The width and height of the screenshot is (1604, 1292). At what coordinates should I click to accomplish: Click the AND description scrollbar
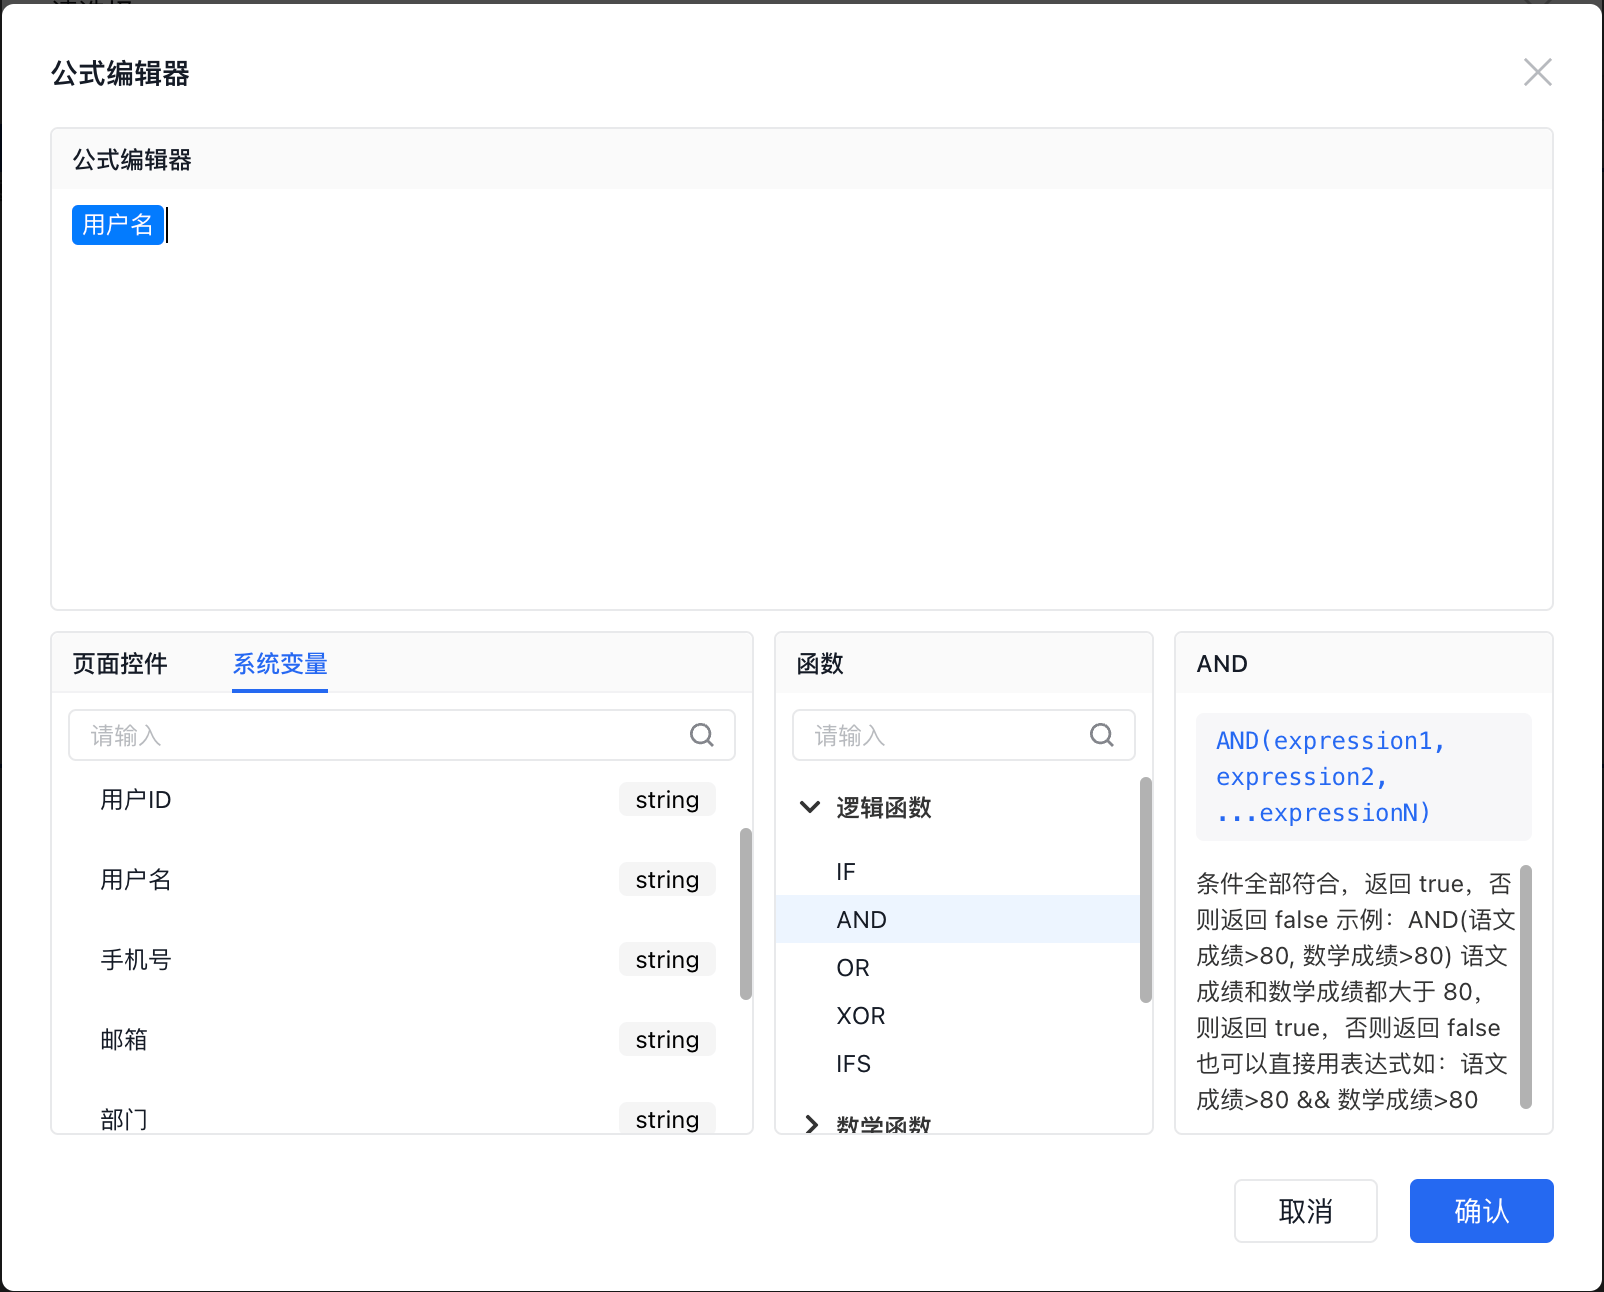tap(1525, 987)
